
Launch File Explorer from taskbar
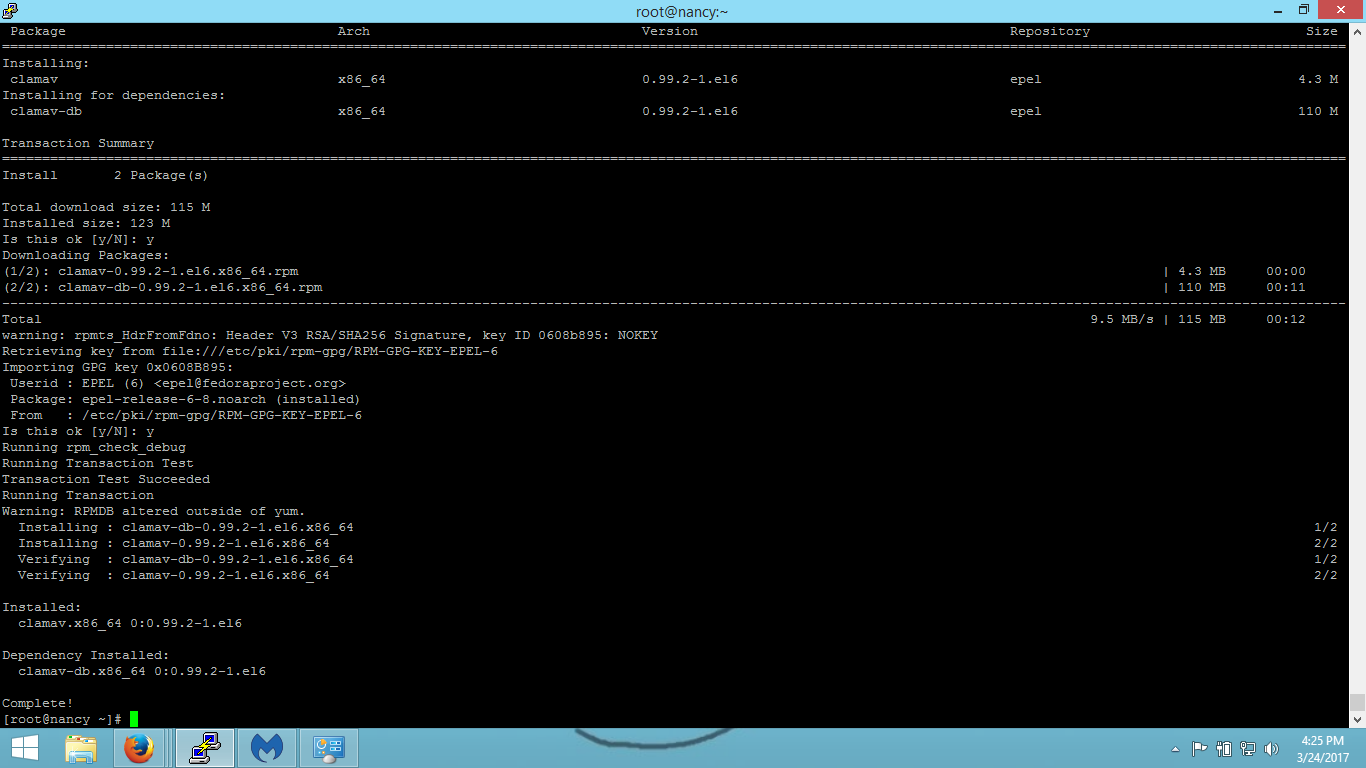click(81, 748)
